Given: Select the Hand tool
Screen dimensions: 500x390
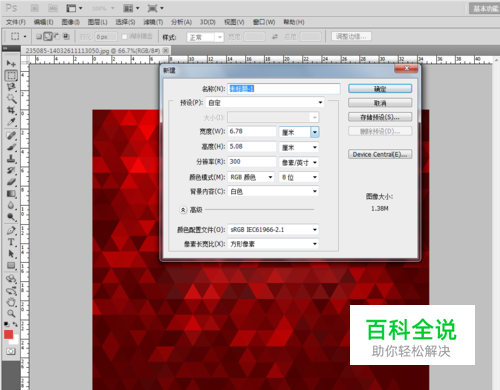Looking at the screenshot, I should click(x=11, y=302).
